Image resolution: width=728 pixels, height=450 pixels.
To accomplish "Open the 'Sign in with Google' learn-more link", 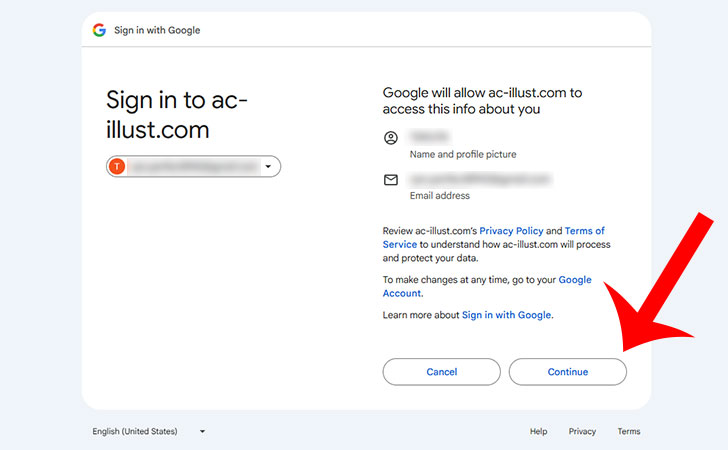I will coord(506,315).
